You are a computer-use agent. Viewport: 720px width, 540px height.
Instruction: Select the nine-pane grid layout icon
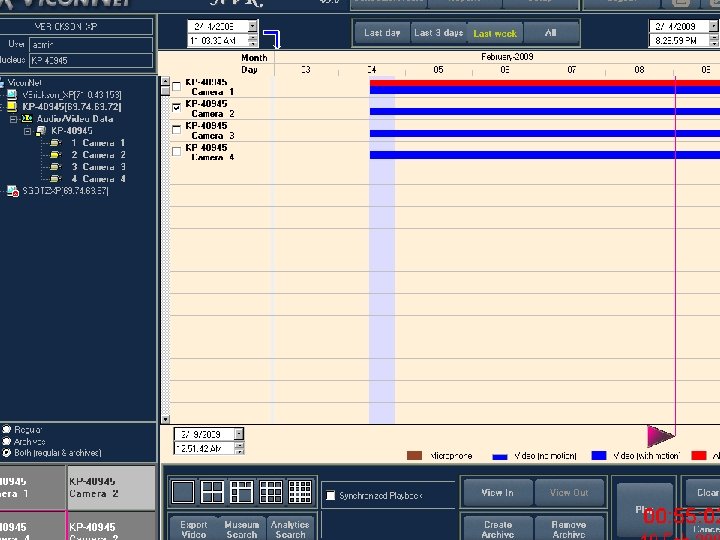click(x=271, y=492)
